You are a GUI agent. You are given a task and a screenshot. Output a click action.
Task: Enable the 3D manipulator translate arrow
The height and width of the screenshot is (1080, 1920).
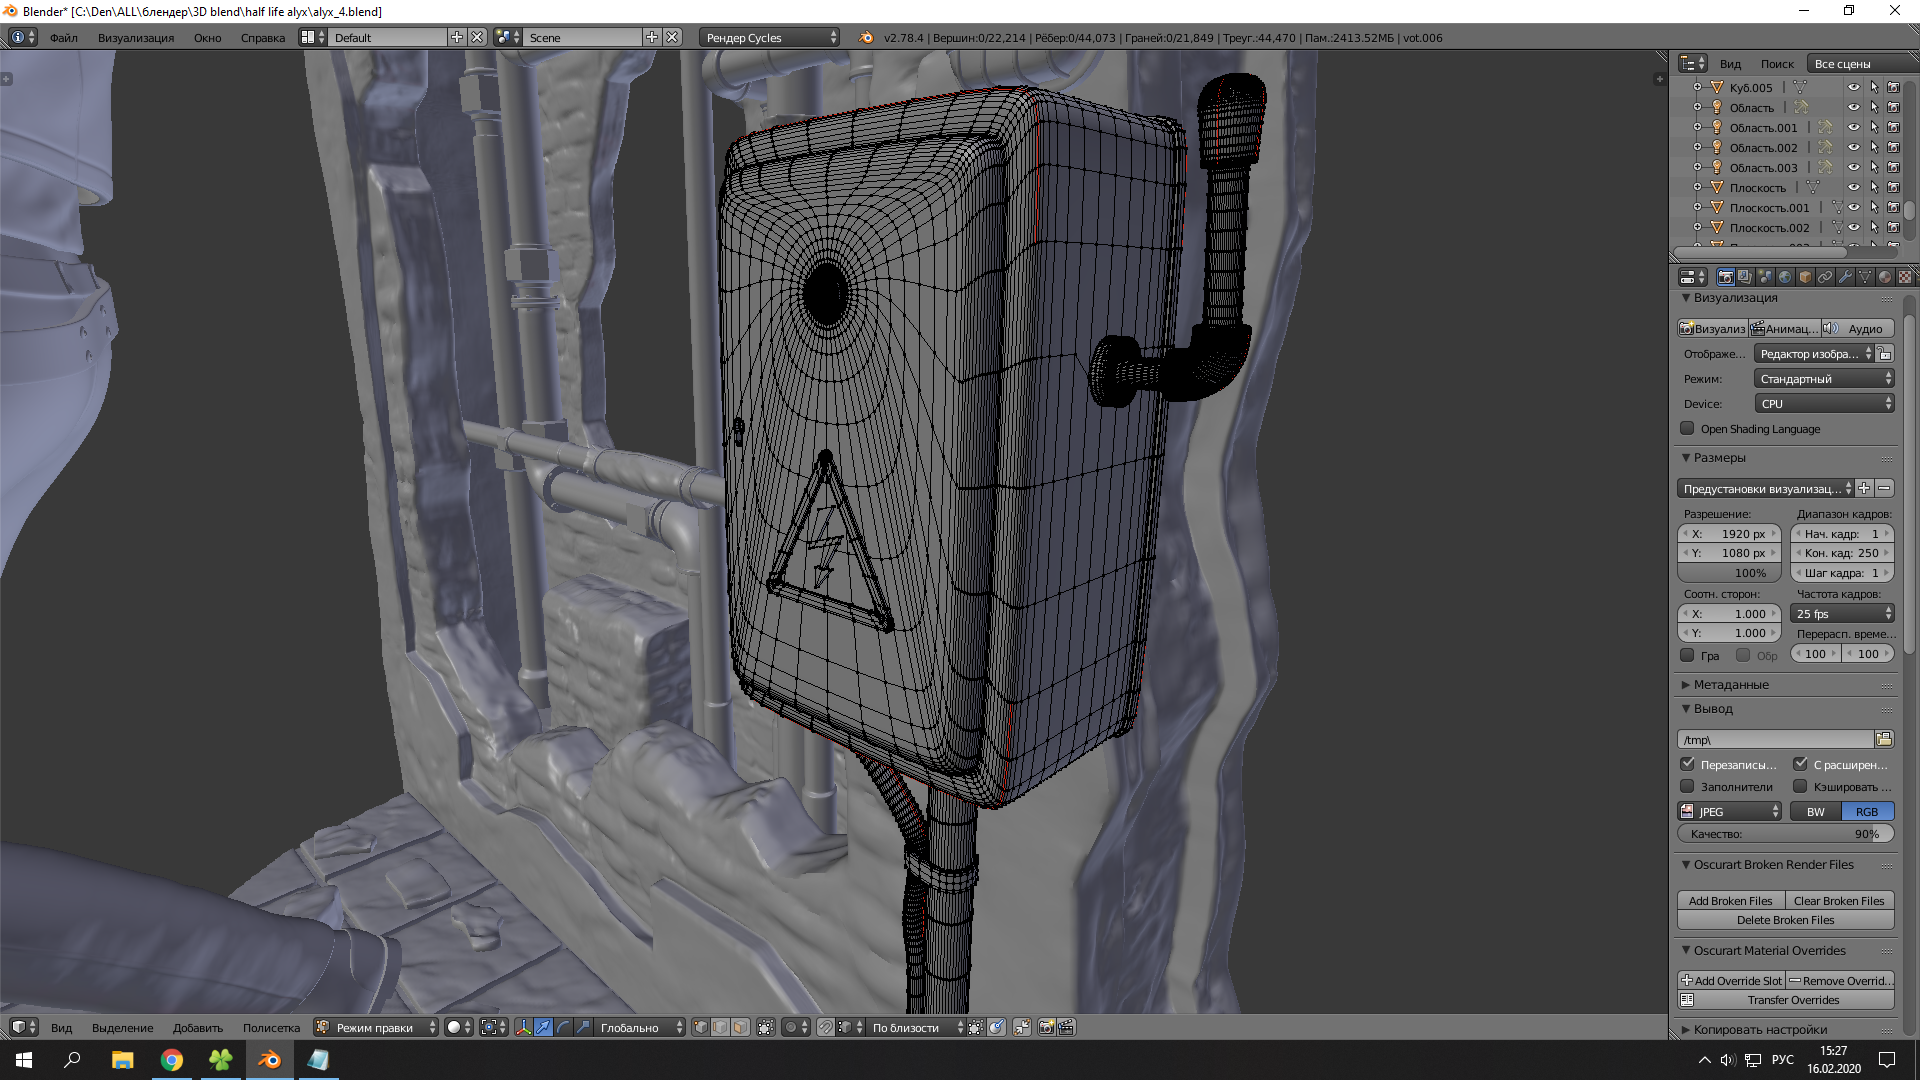(543, 1027)
